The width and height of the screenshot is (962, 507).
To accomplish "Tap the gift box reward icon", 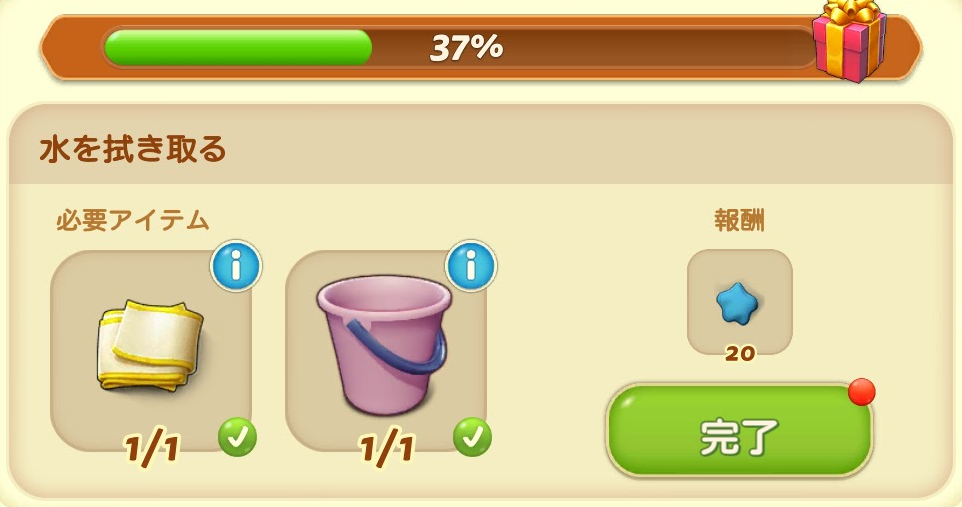I will coord(850,40).
